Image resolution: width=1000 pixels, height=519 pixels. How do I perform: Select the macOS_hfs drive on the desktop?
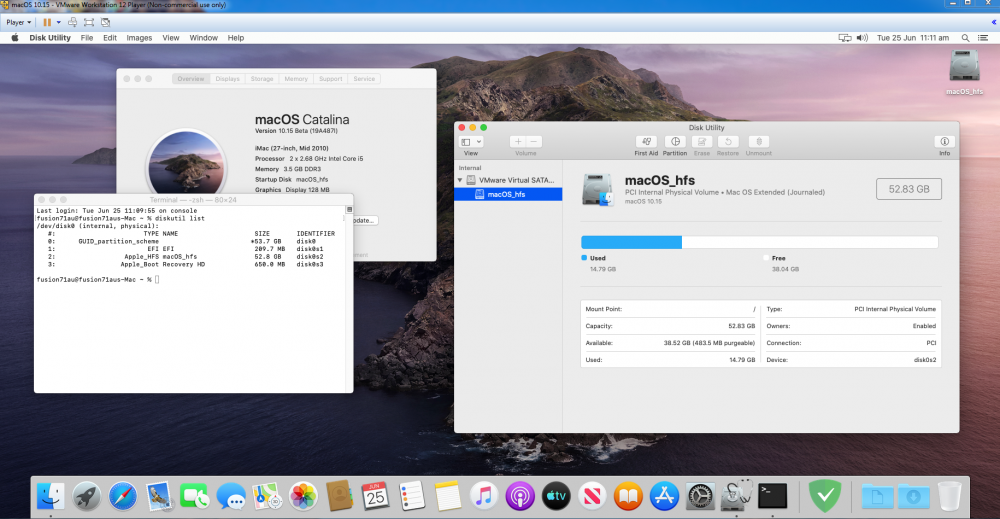(964, 71)
